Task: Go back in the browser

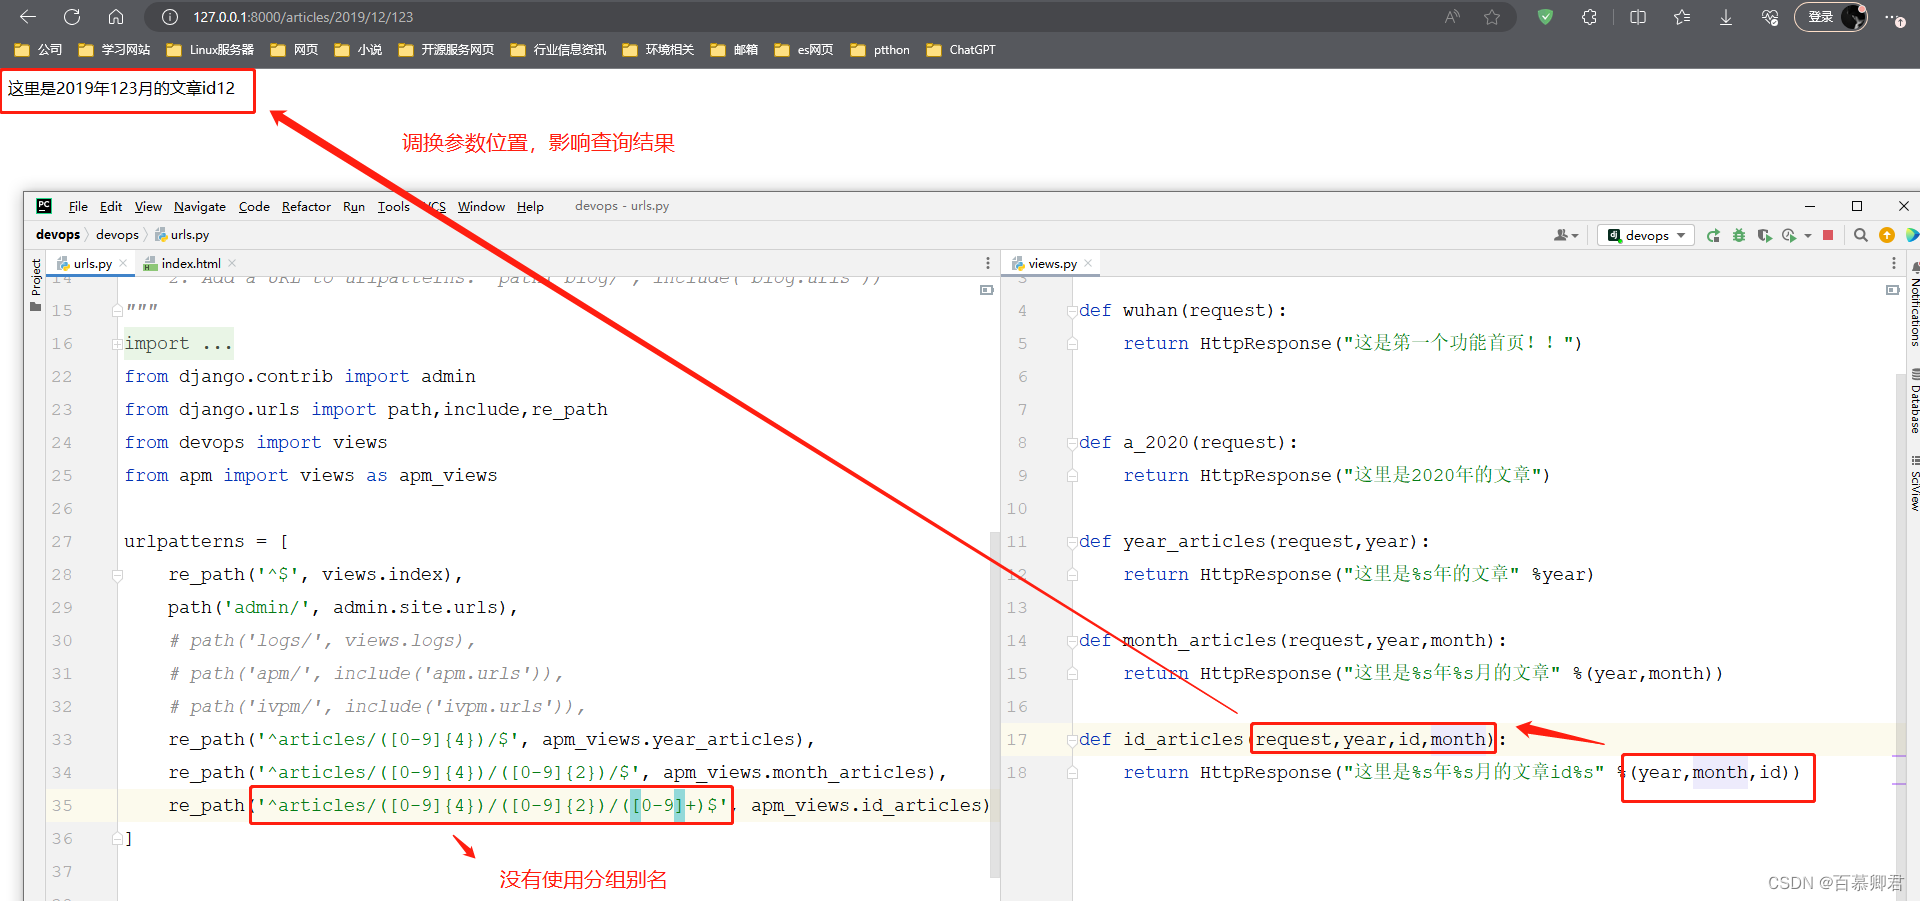Action: click(x=28, y=17)
